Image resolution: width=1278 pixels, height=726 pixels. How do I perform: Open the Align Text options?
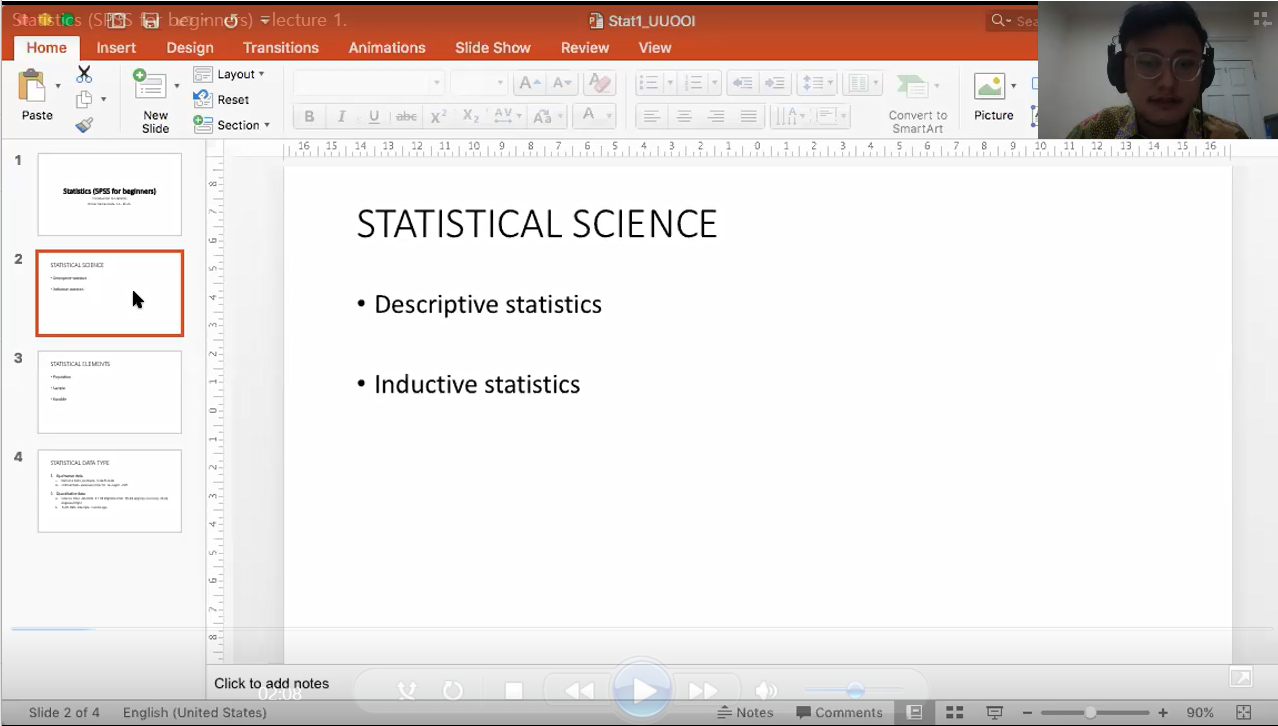click(x=830, y=116)
